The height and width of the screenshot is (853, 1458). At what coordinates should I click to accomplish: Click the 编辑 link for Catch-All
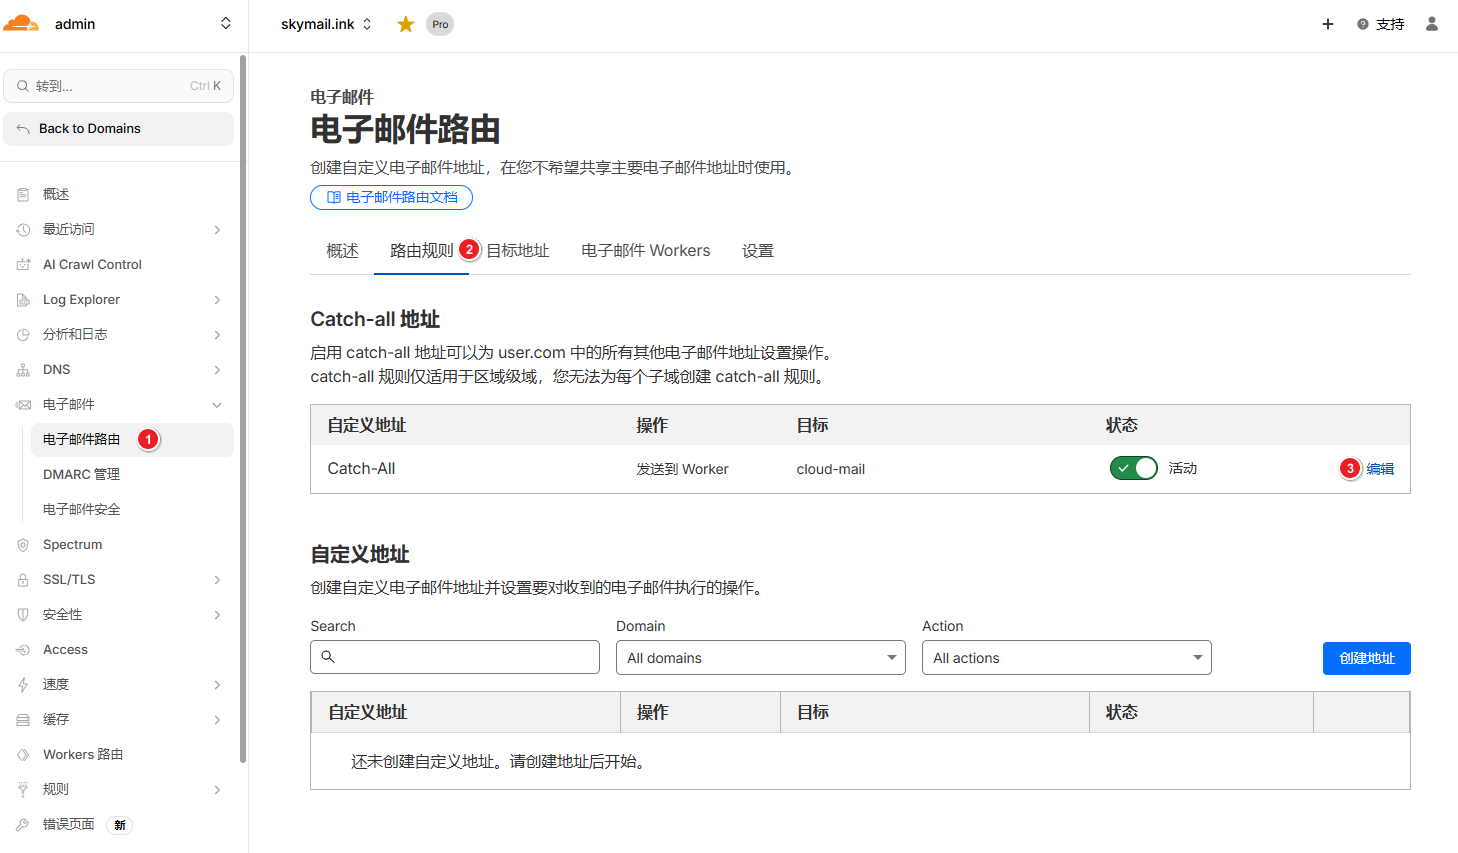tap(1380, 469)
